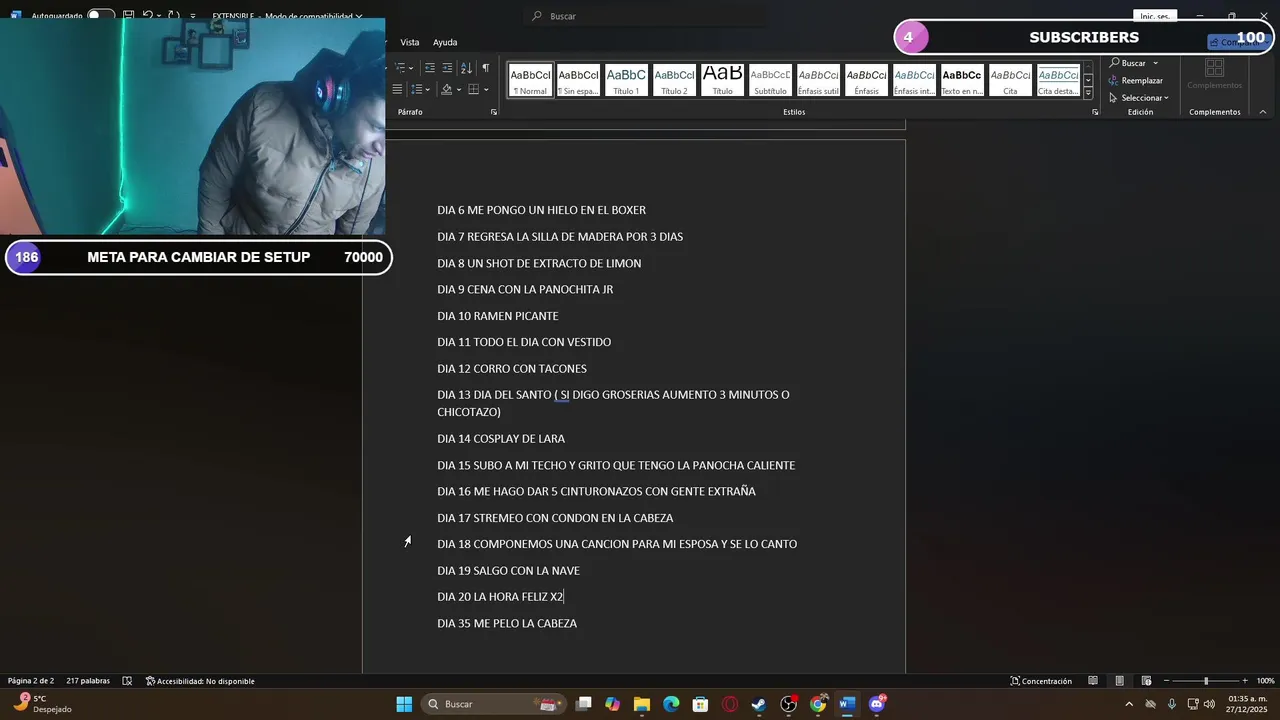Switch to Print Layout view
The height and width of the screenshot is (720, 1280).
click(1120, 681)
